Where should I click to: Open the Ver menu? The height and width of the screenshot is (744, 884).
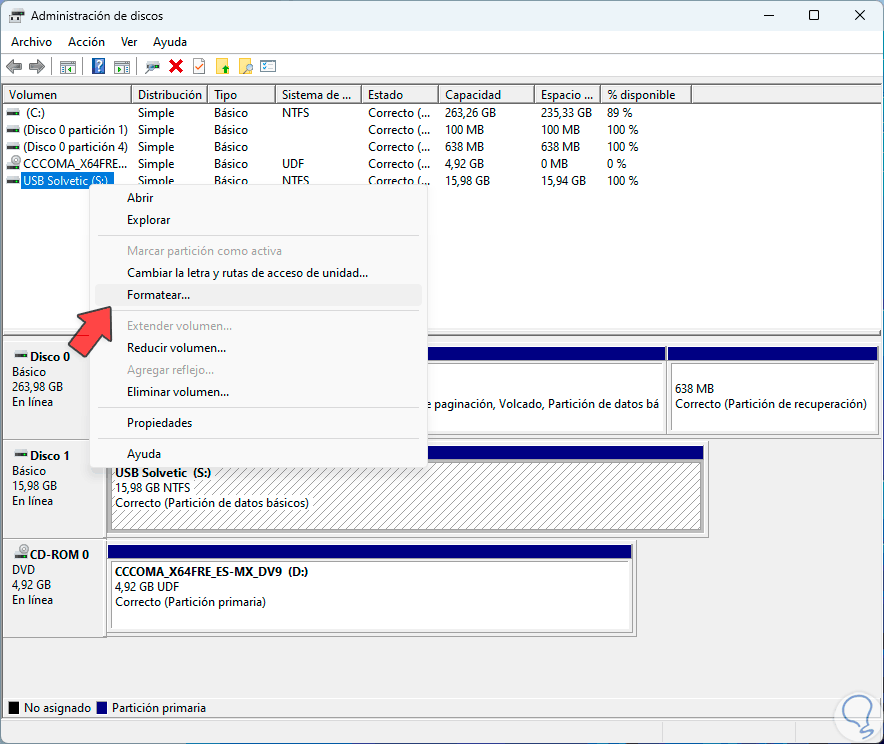coord(129,42)
